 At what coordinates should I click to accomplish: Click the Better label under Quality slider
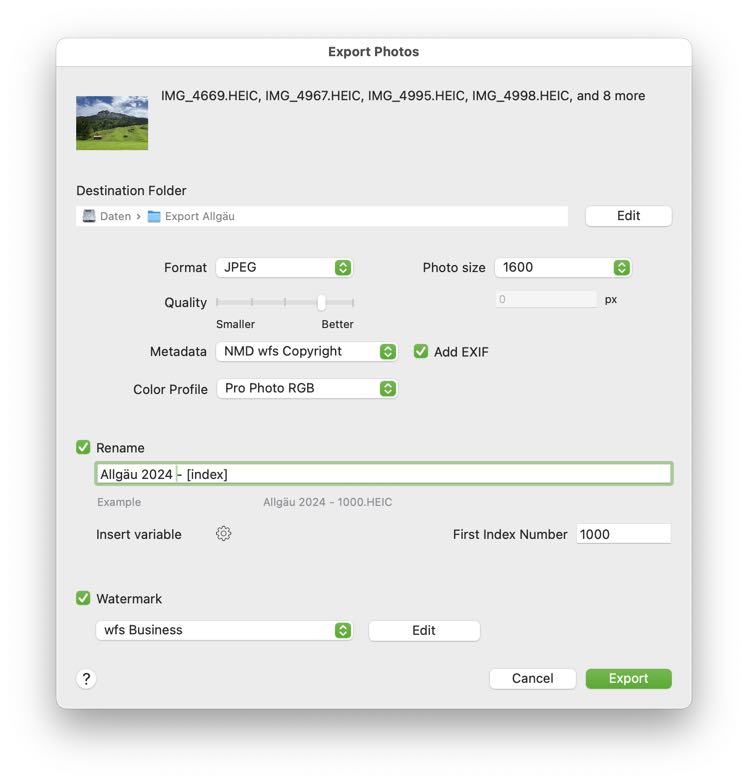tap(337, 324)
